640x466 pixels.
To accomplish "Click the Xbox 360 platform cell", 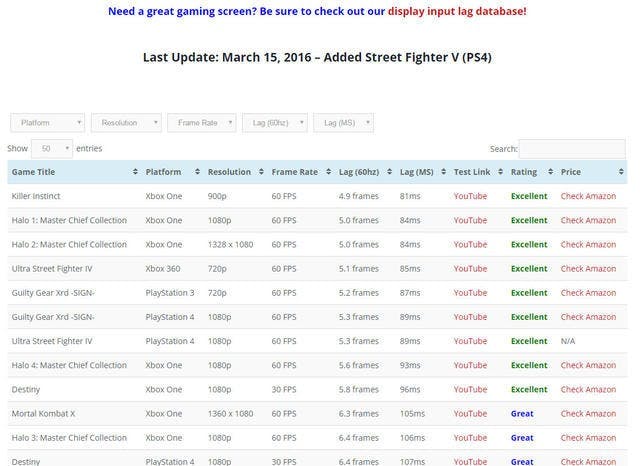I will point(162,269).
